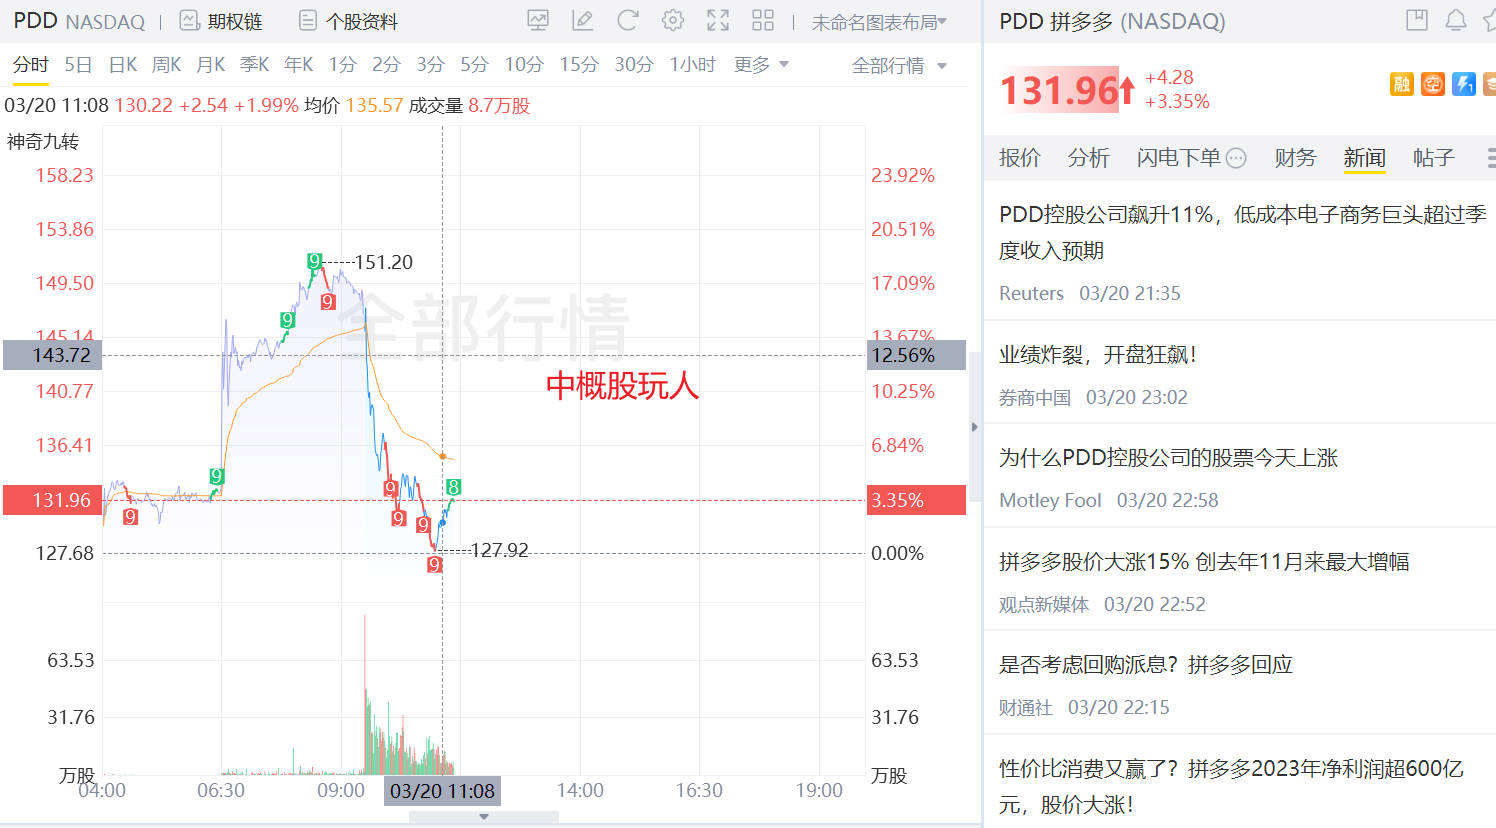Select the 3分 interval
The image size is (1496, 828).
point(430,65)
